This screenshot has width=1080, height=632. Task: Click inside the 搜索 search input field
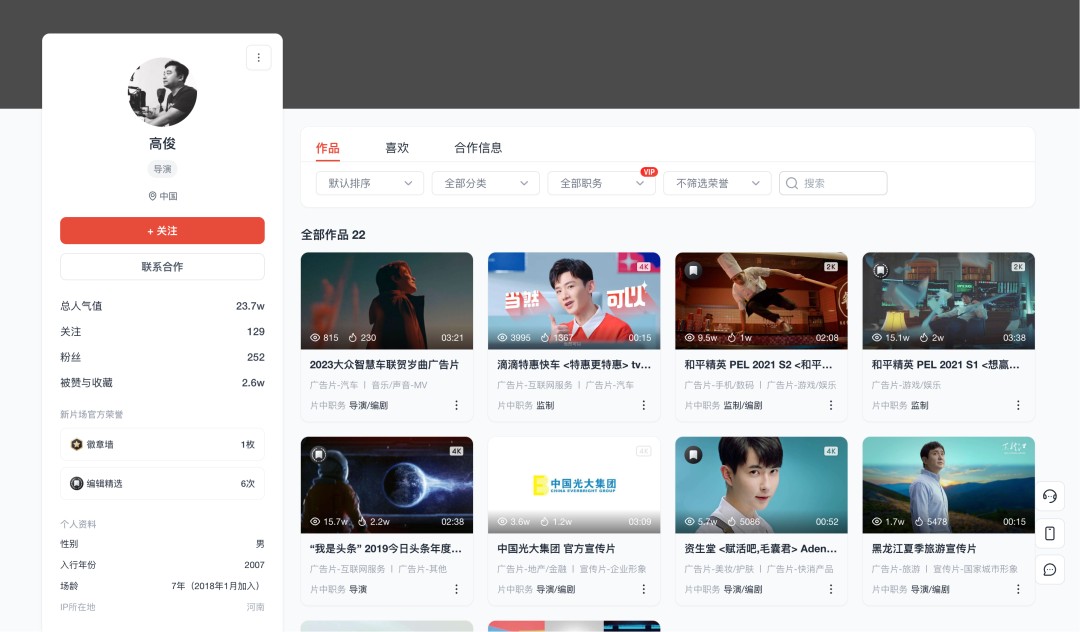[x=840, y=183]
